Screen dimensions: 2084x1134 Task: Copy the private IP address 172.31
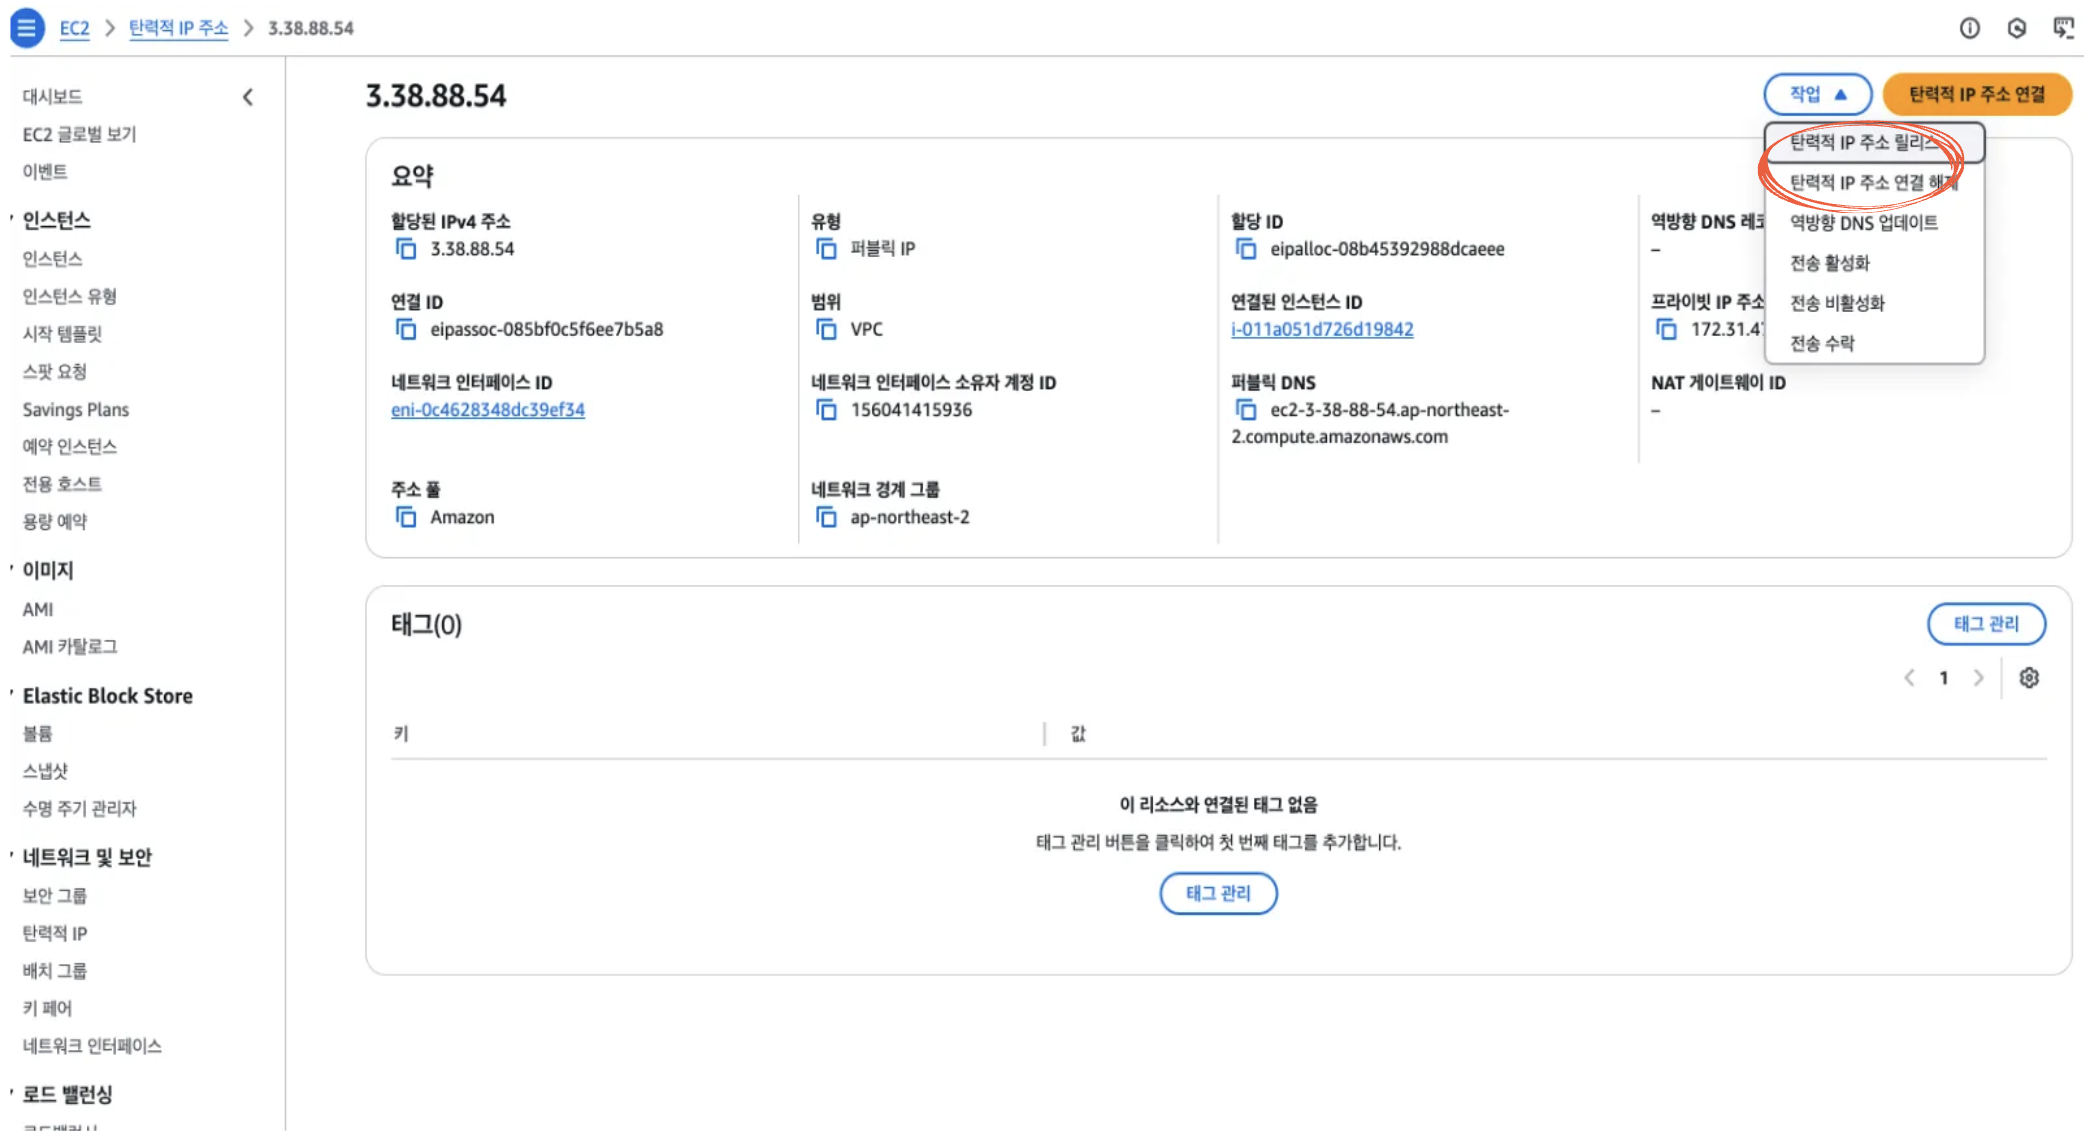[x=1666, y=329]
